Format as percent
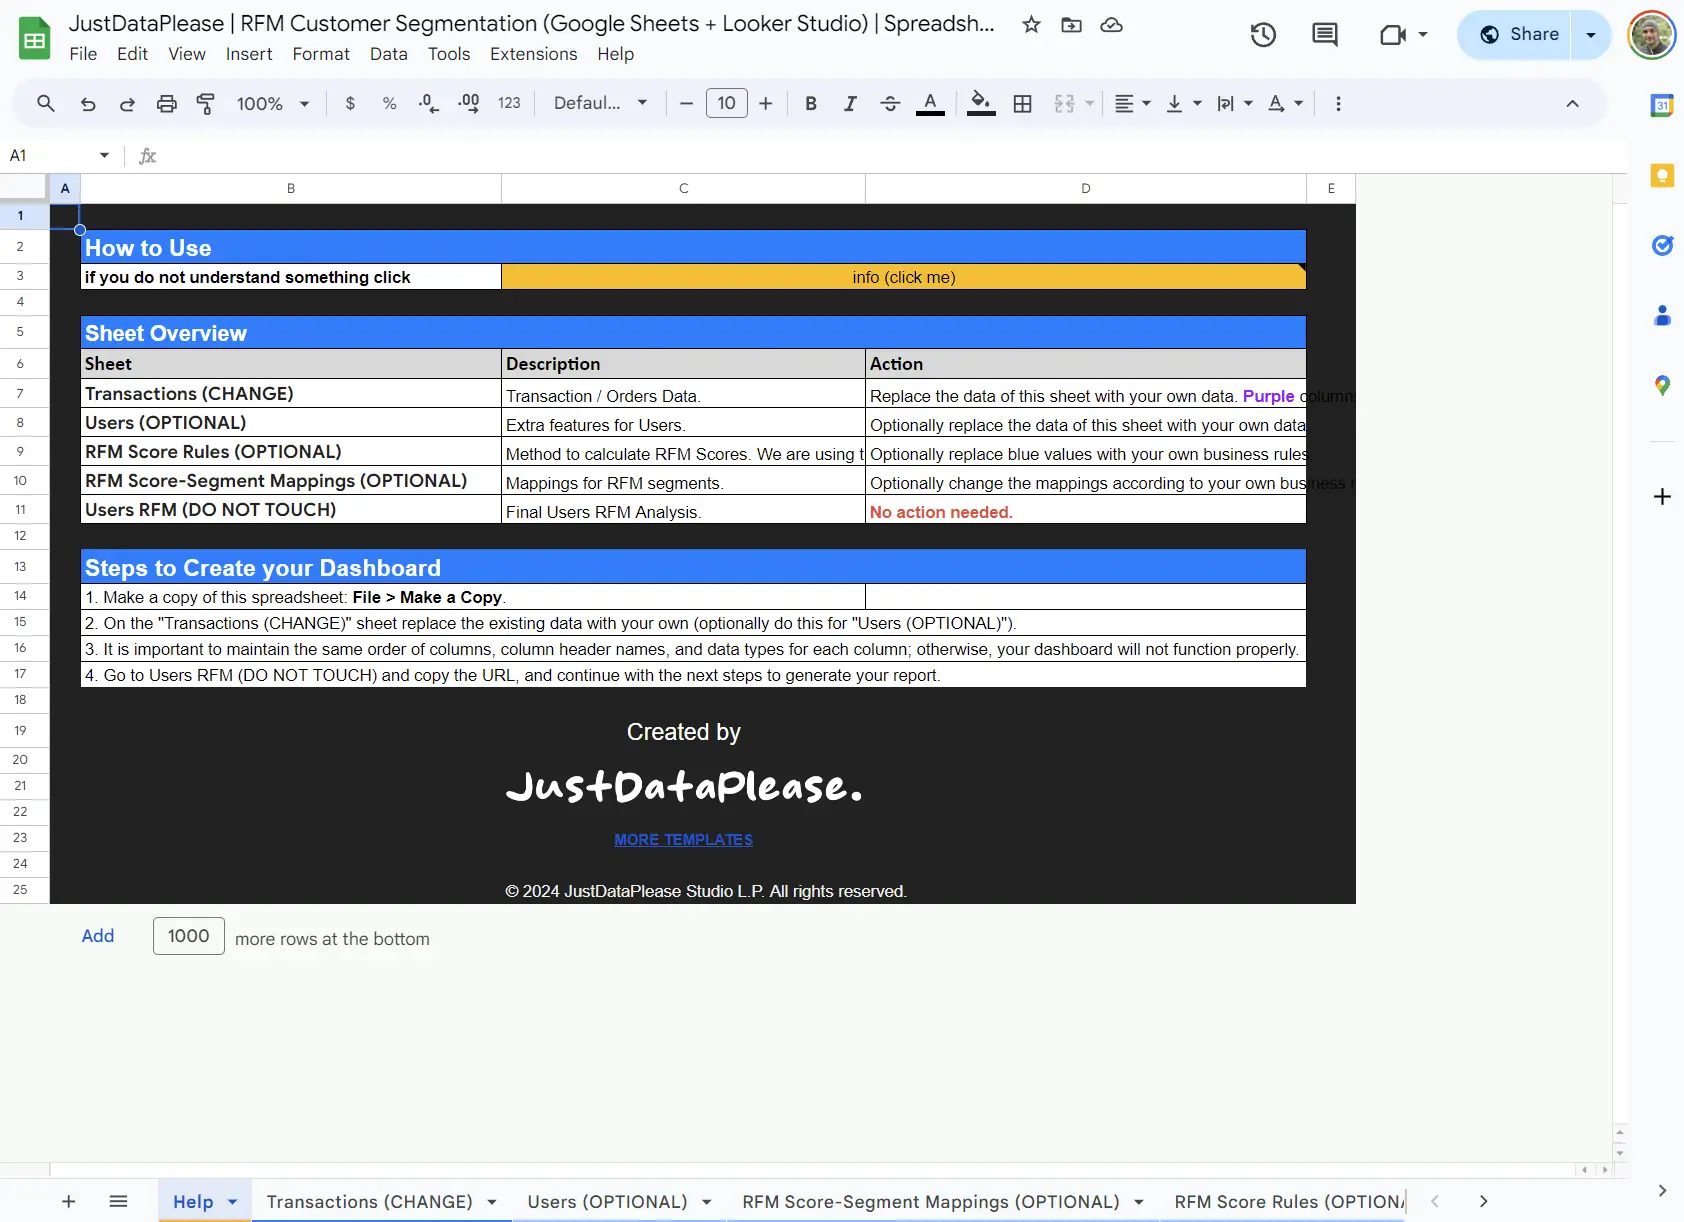The height and width of the screenshot is (1222, 1684). point(389,103)
